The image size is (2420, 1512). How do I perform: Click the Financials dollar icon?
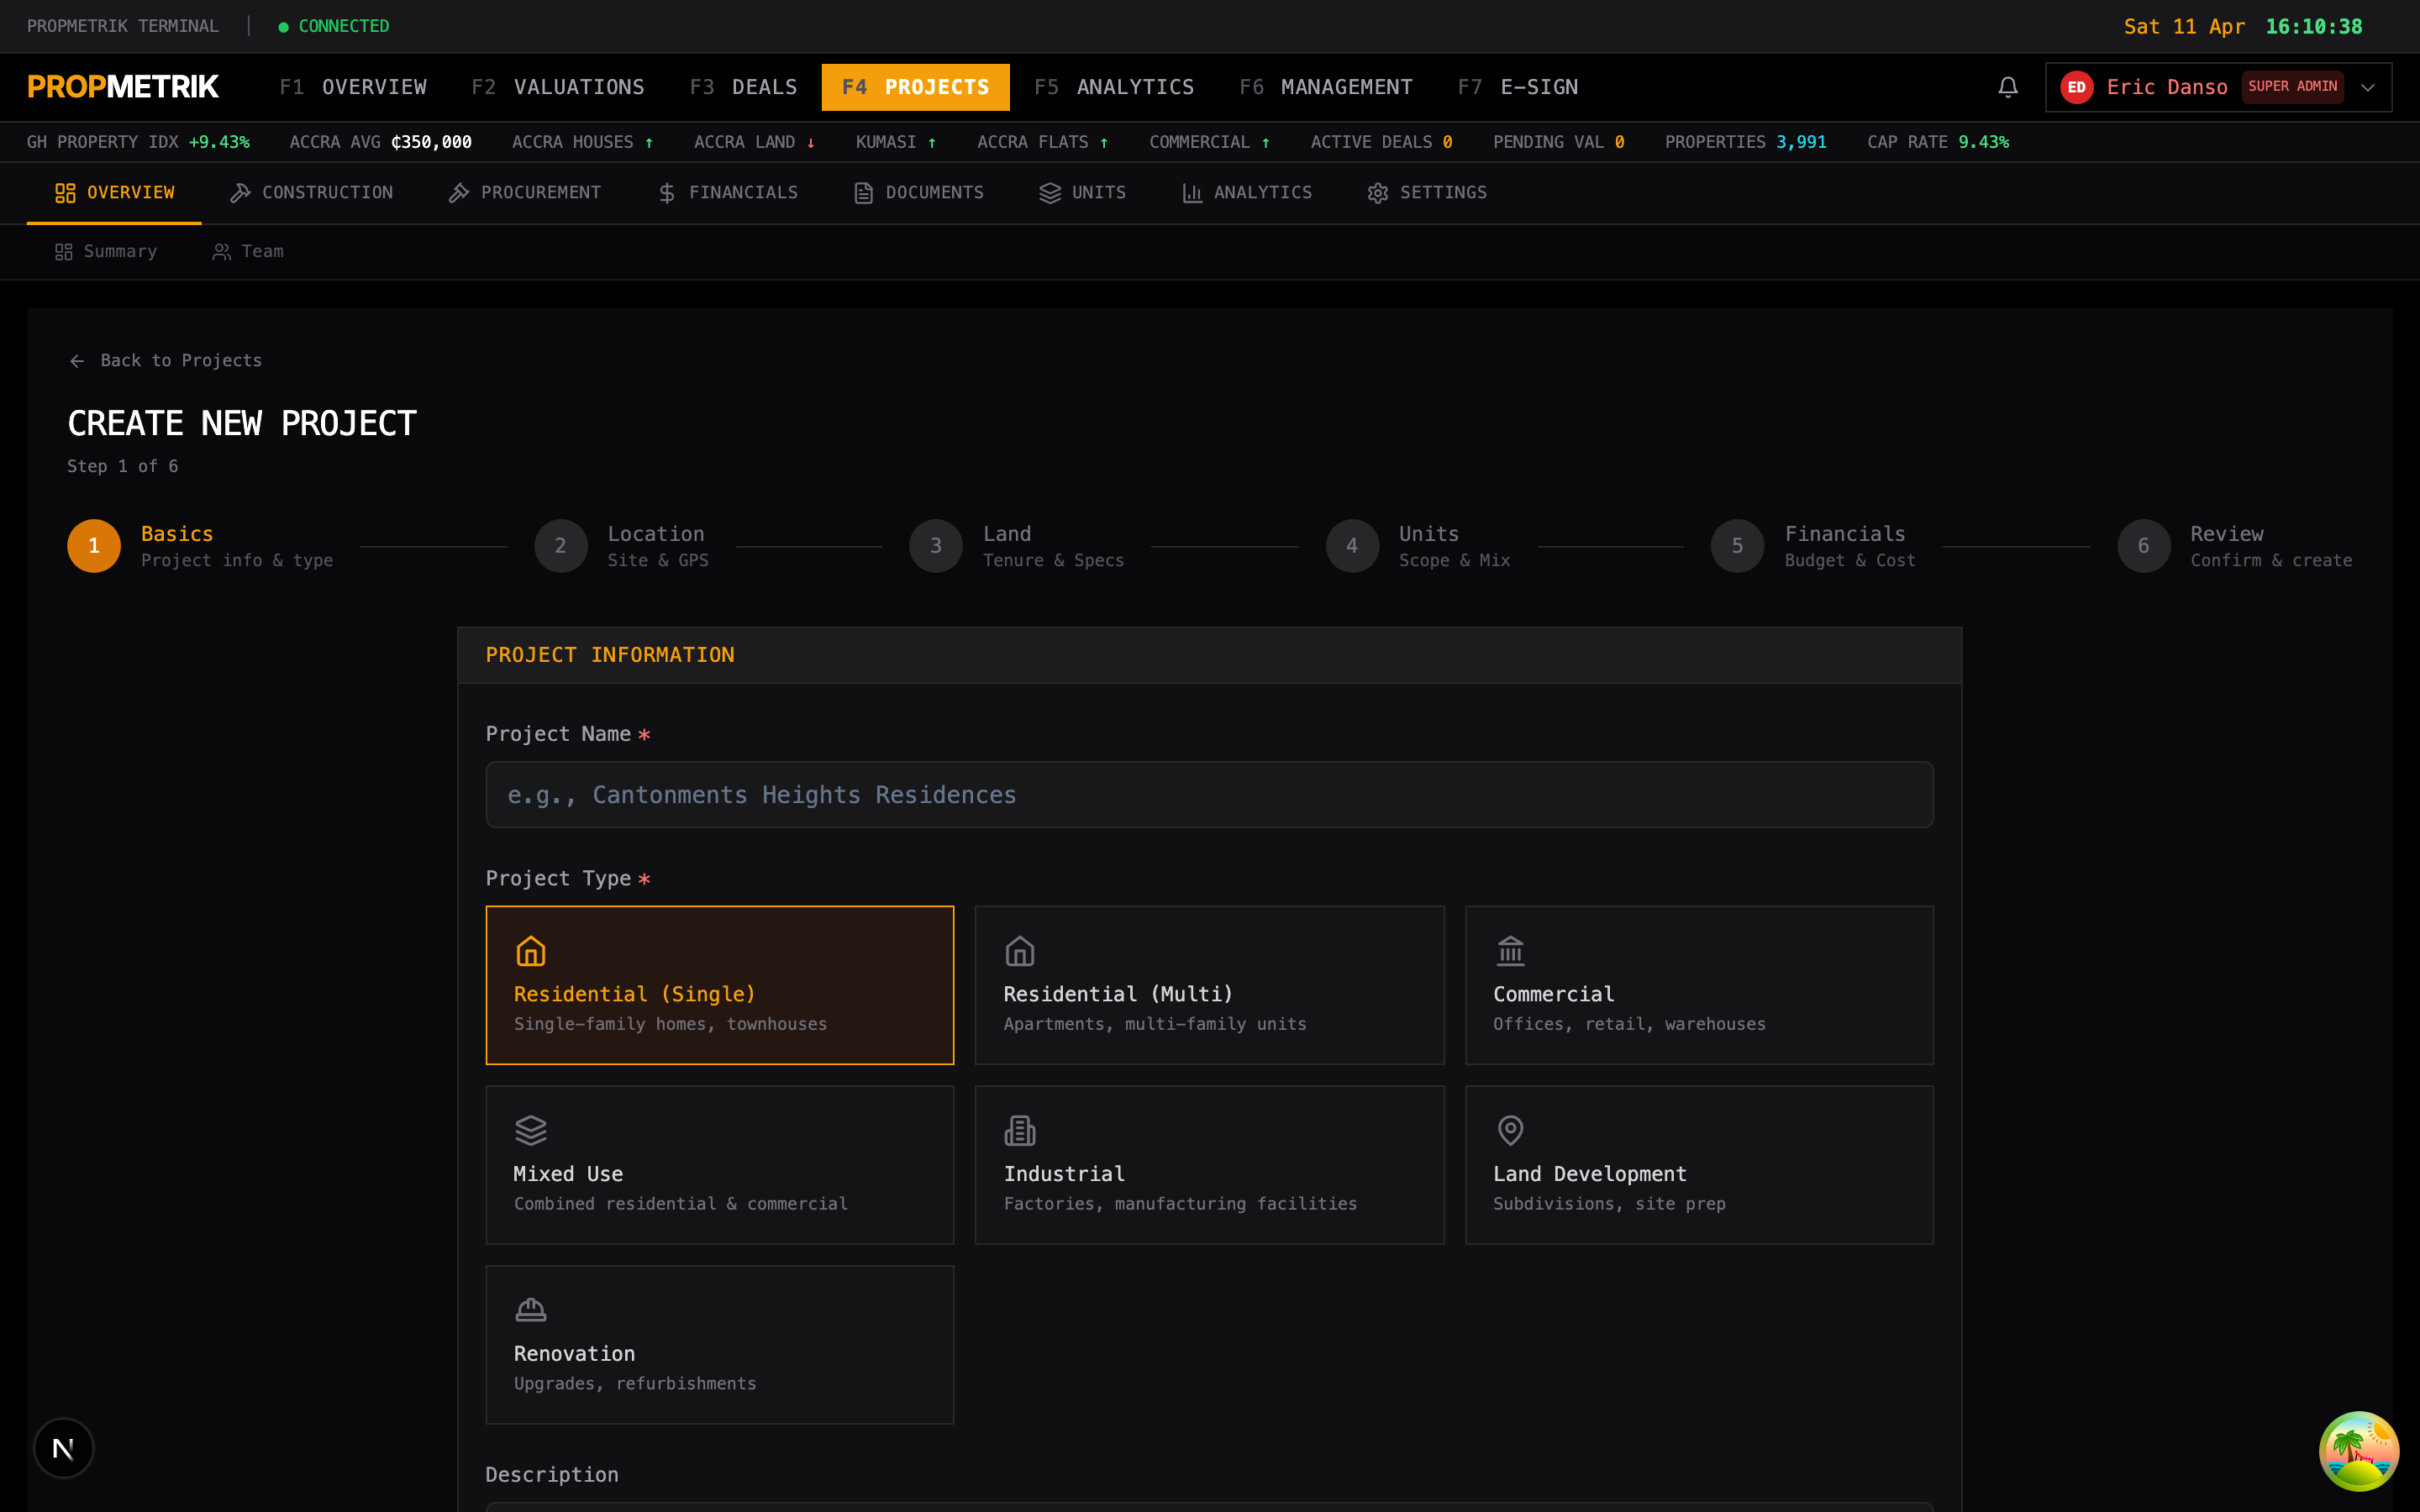(x=667, y=193)
